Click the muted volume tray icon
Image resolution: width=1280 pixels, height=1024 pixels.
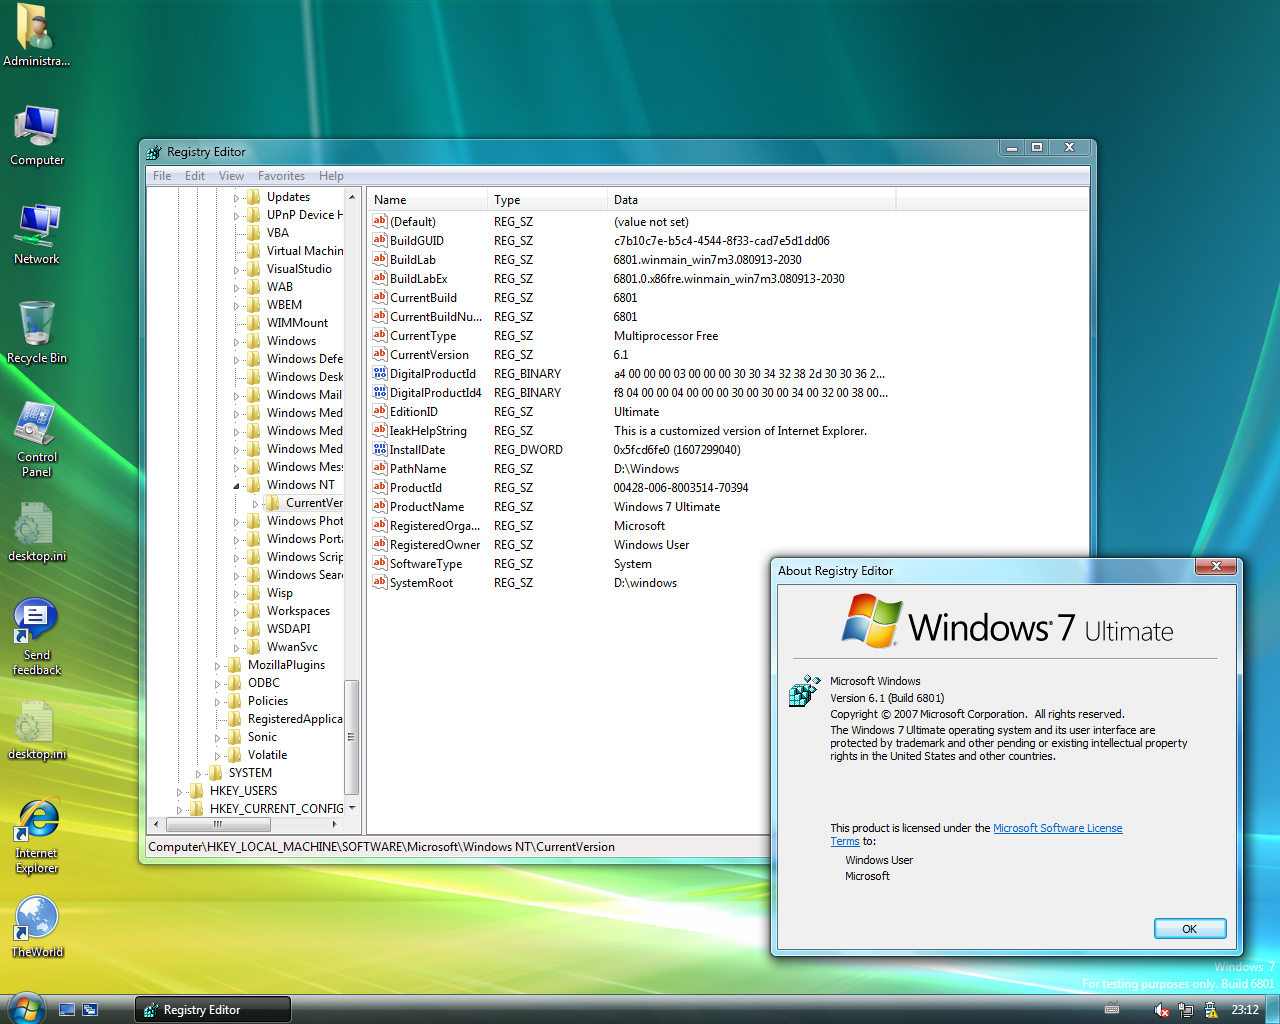pos(1161,1010)
